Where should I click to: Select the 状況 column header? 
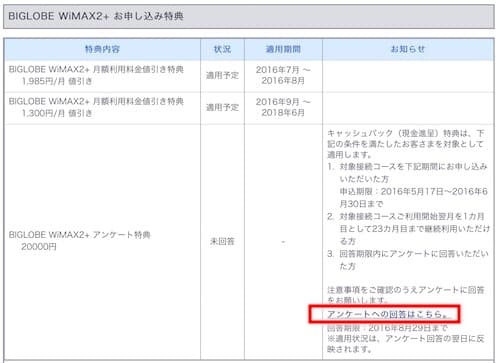(222, 49)
